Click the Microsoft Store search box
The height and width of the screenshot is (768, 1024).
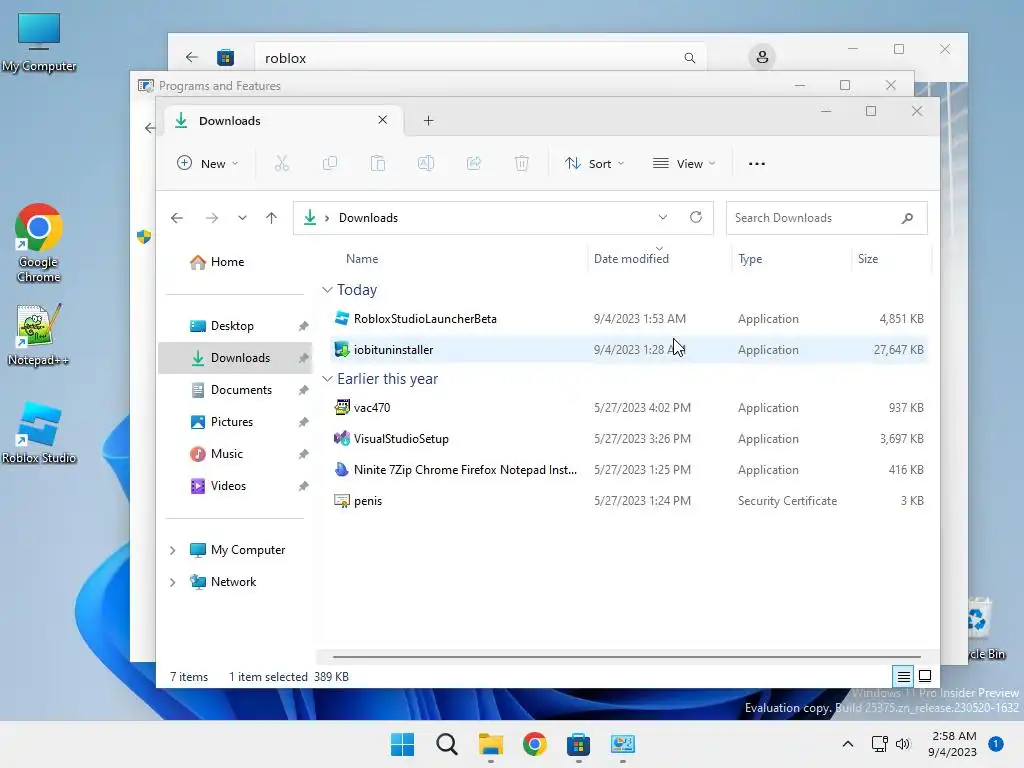point(480,58)
